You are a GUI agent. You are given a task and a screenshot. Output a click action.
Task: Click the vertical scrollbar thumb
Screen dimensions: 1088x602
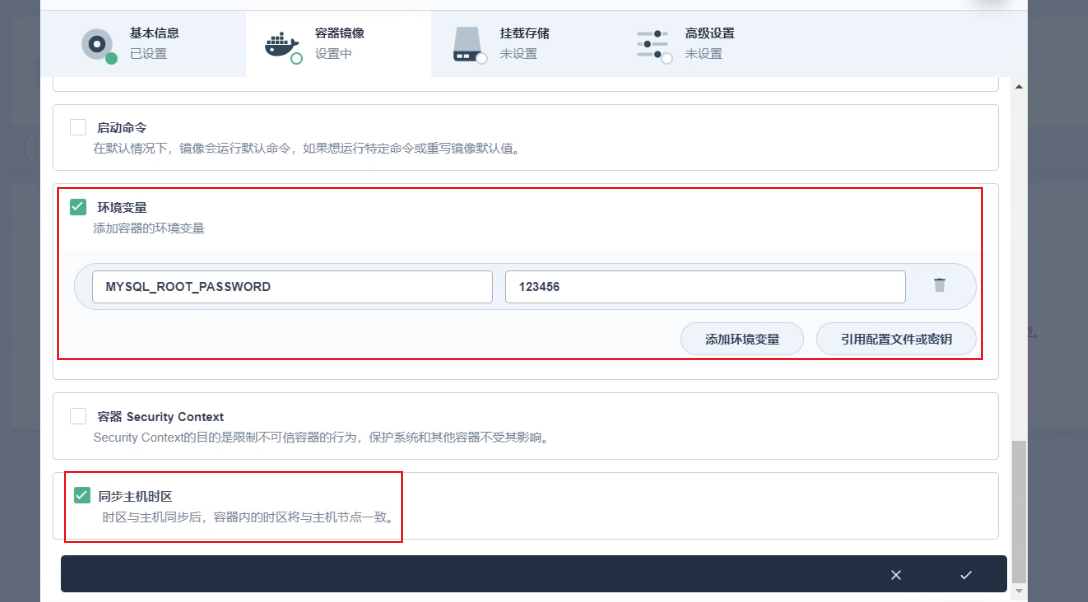(1019, 511)
